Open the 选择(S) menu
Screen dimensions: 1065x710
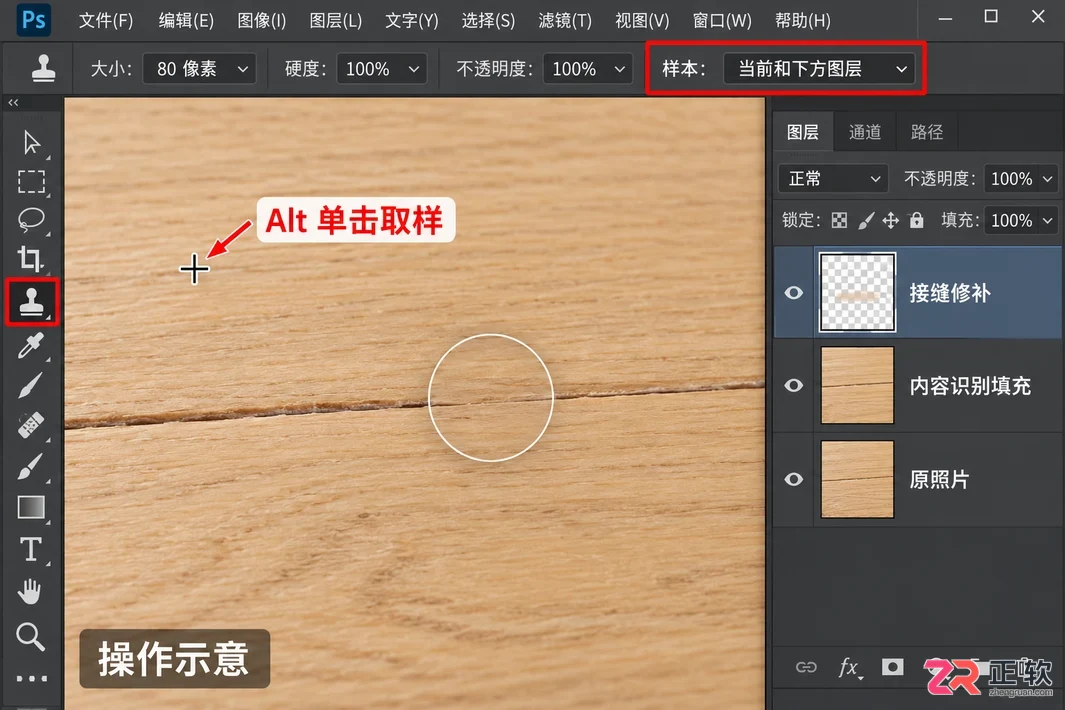488,20
